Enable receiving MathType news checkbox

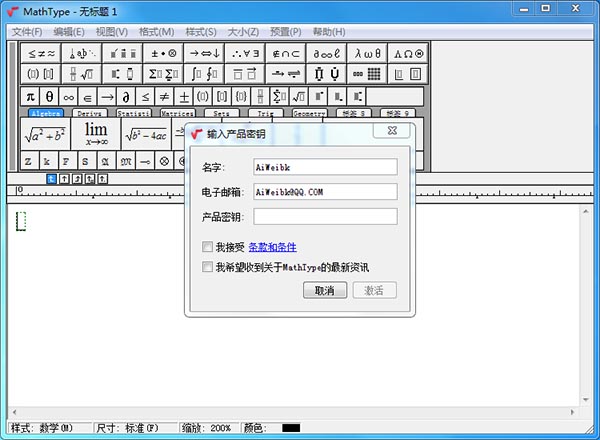tap(207, 267)
